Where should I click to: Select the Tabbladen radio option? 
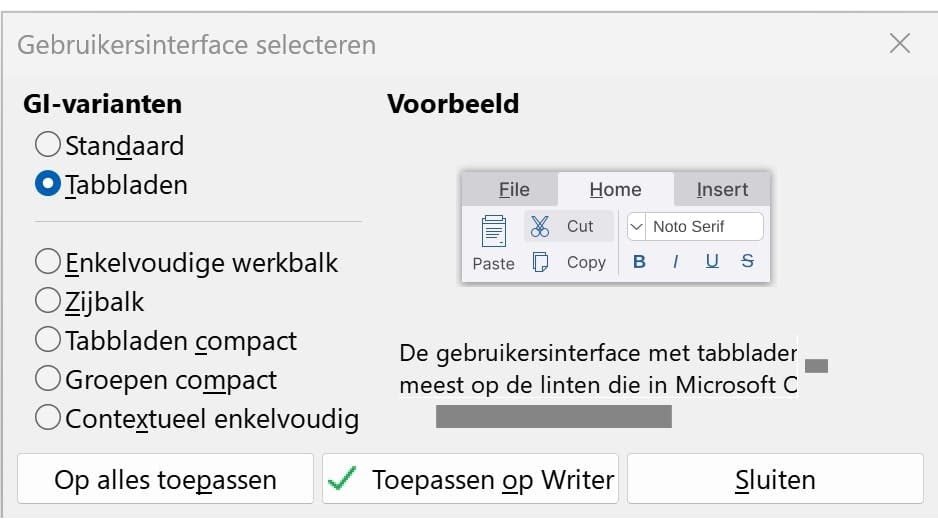coord(48,185)
